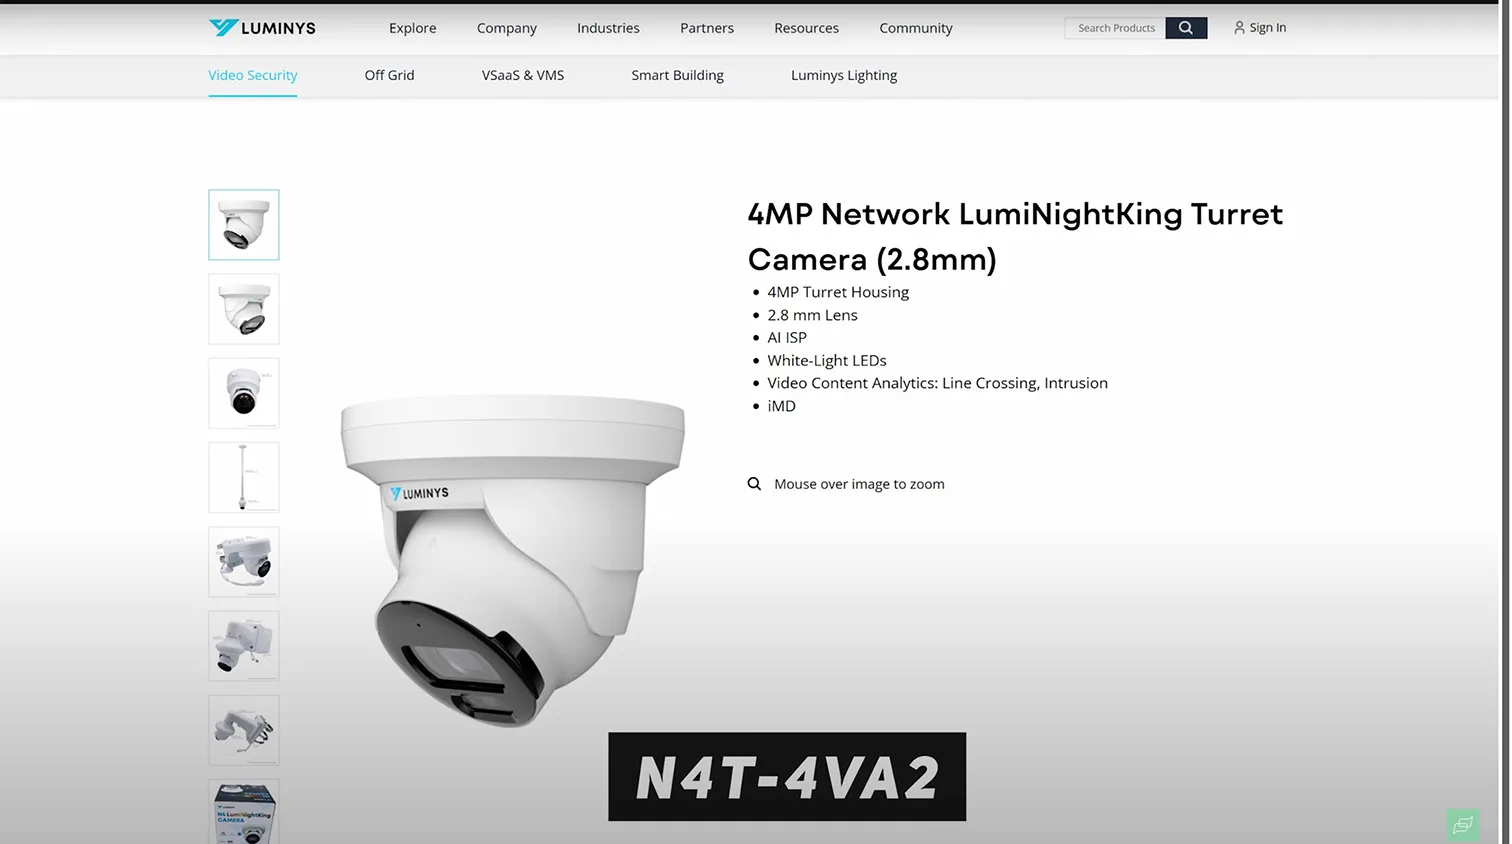
Task: Open the Luminys Lighting tab
Action: (844, 75)
